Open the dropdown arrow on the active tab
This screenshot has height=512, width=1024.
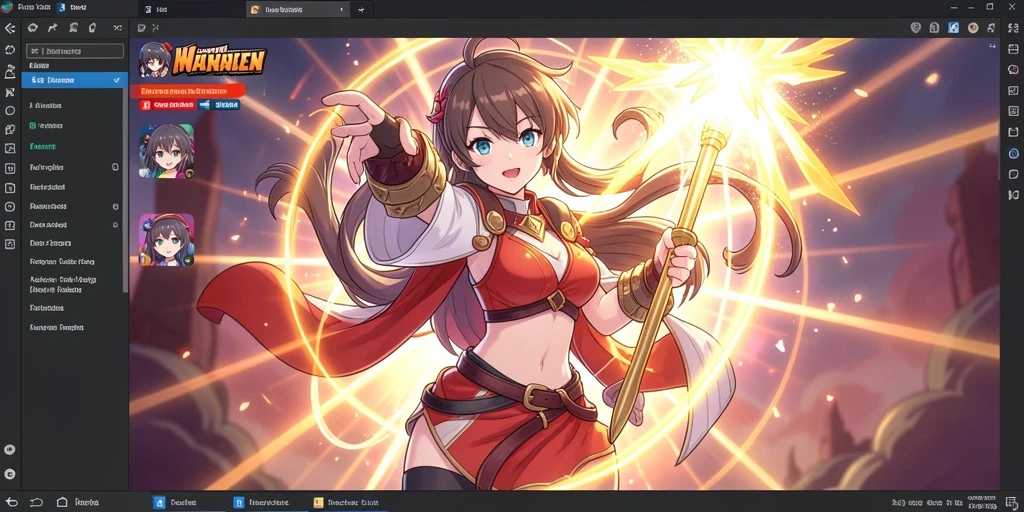click(x=342, y=10)
